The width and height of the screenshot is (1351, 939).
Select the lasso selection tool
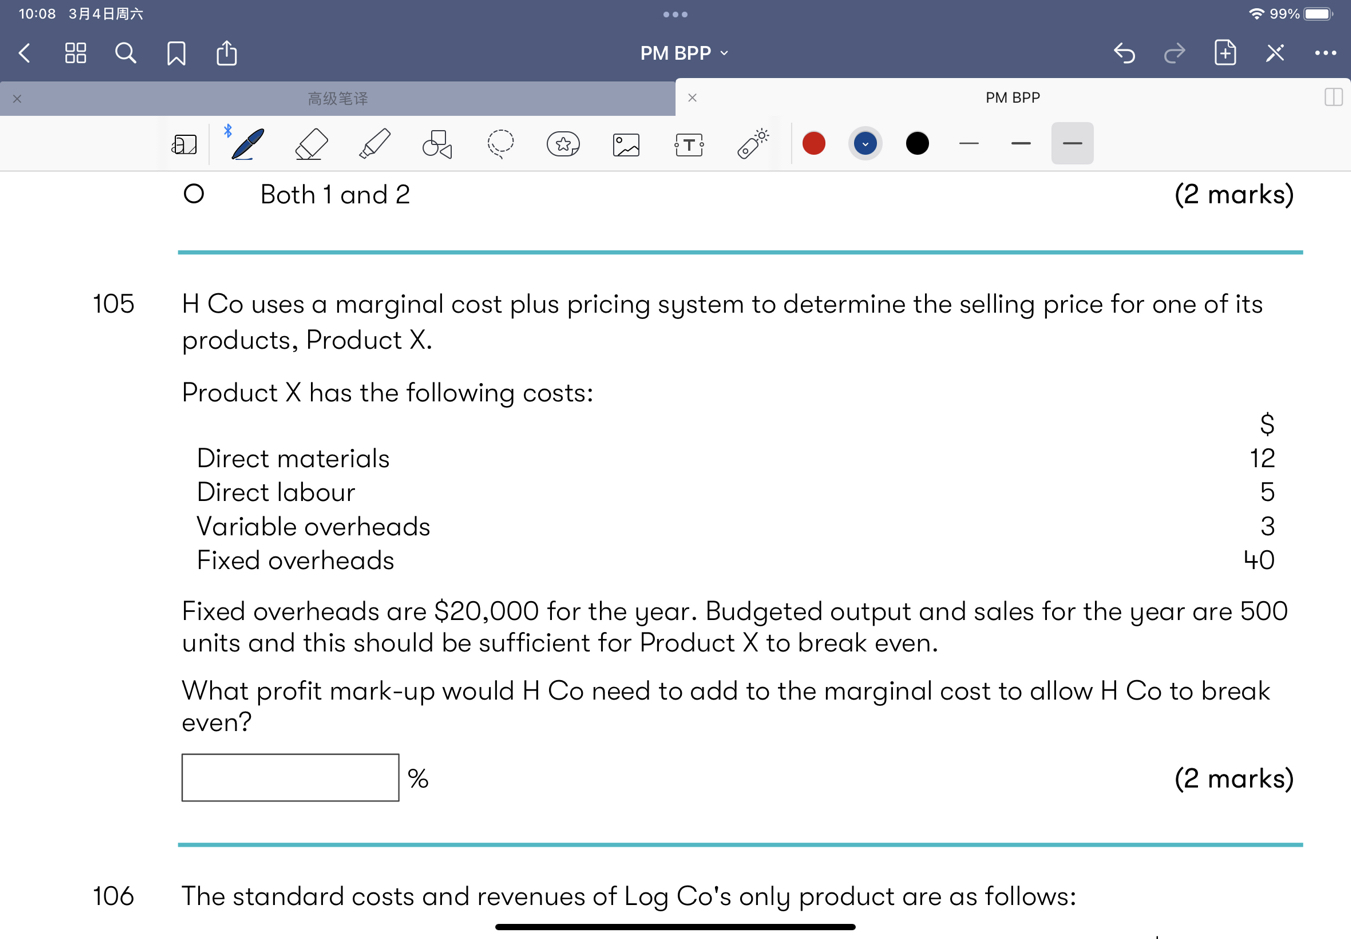500,144
